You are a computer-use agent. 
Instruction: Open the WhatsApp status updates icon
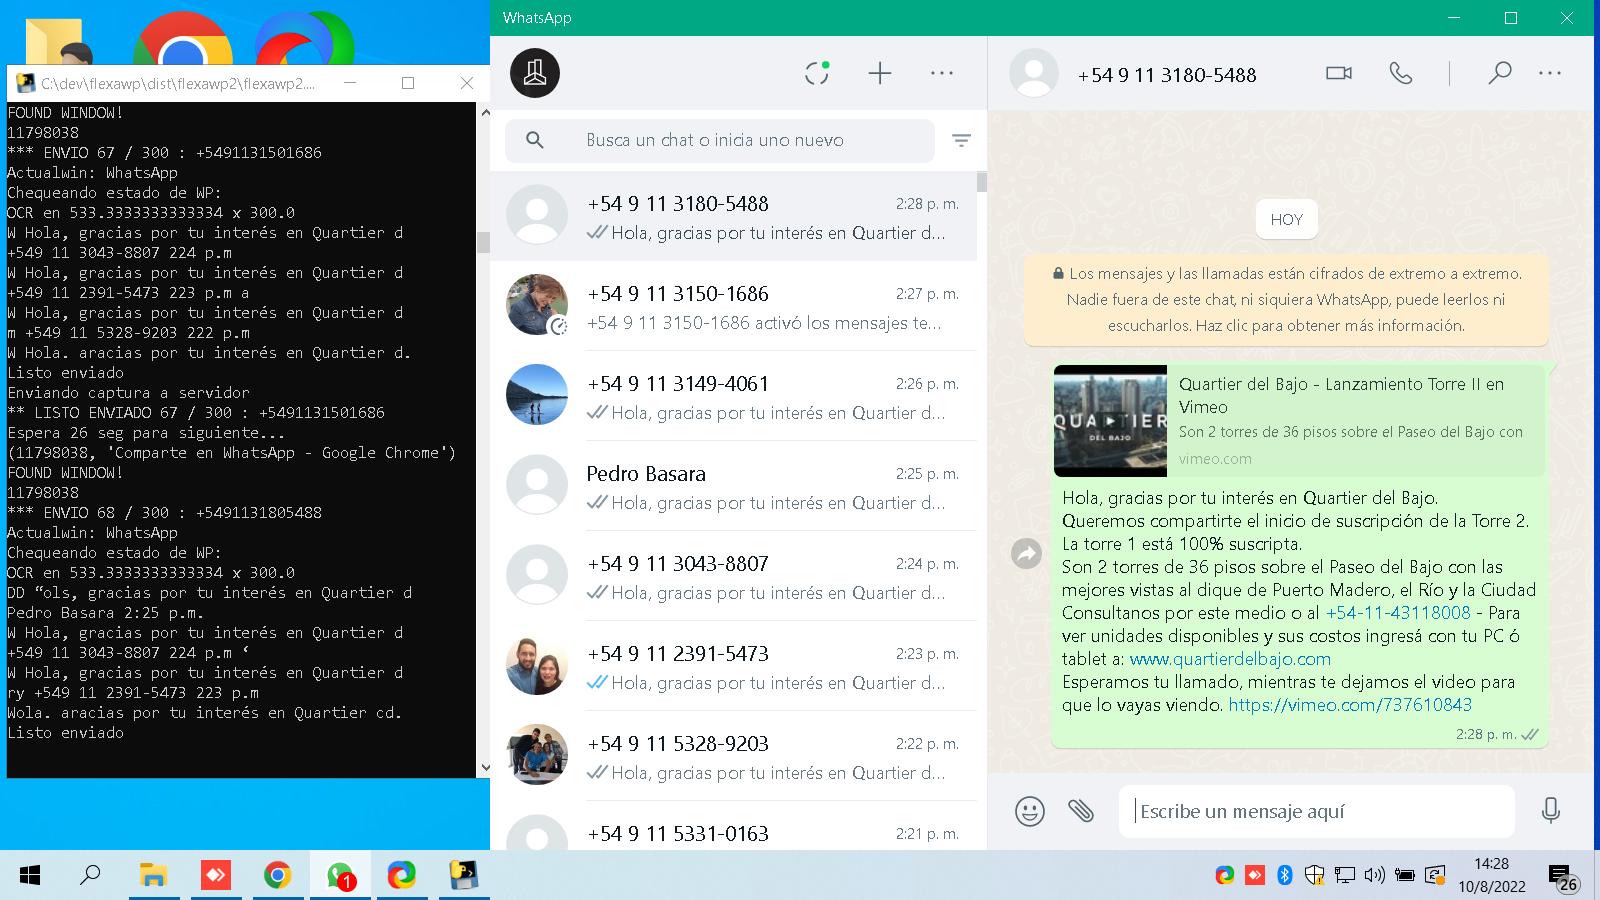point(817,73)
